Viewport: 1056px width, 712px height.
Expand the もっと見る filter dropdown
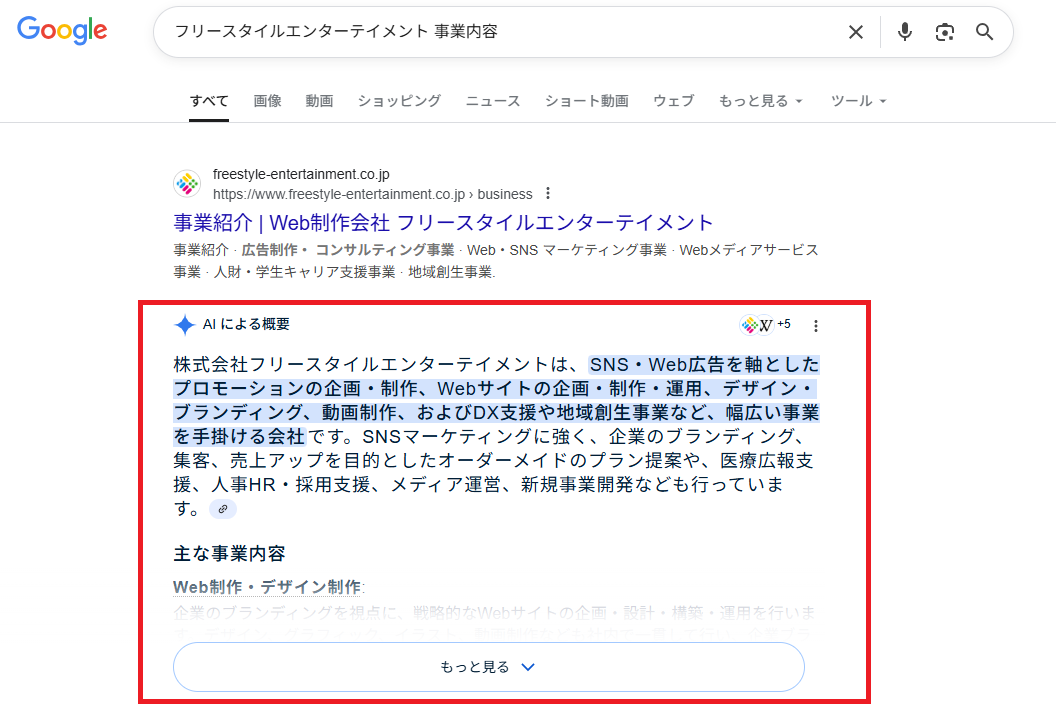(760, 101)
